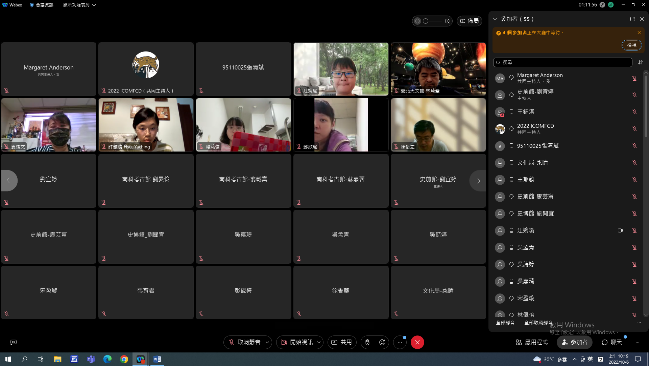The width and height of the screenshot is (649, 366).
Task: Open Windows notification center icon
Action: click(x=639, y=359)
